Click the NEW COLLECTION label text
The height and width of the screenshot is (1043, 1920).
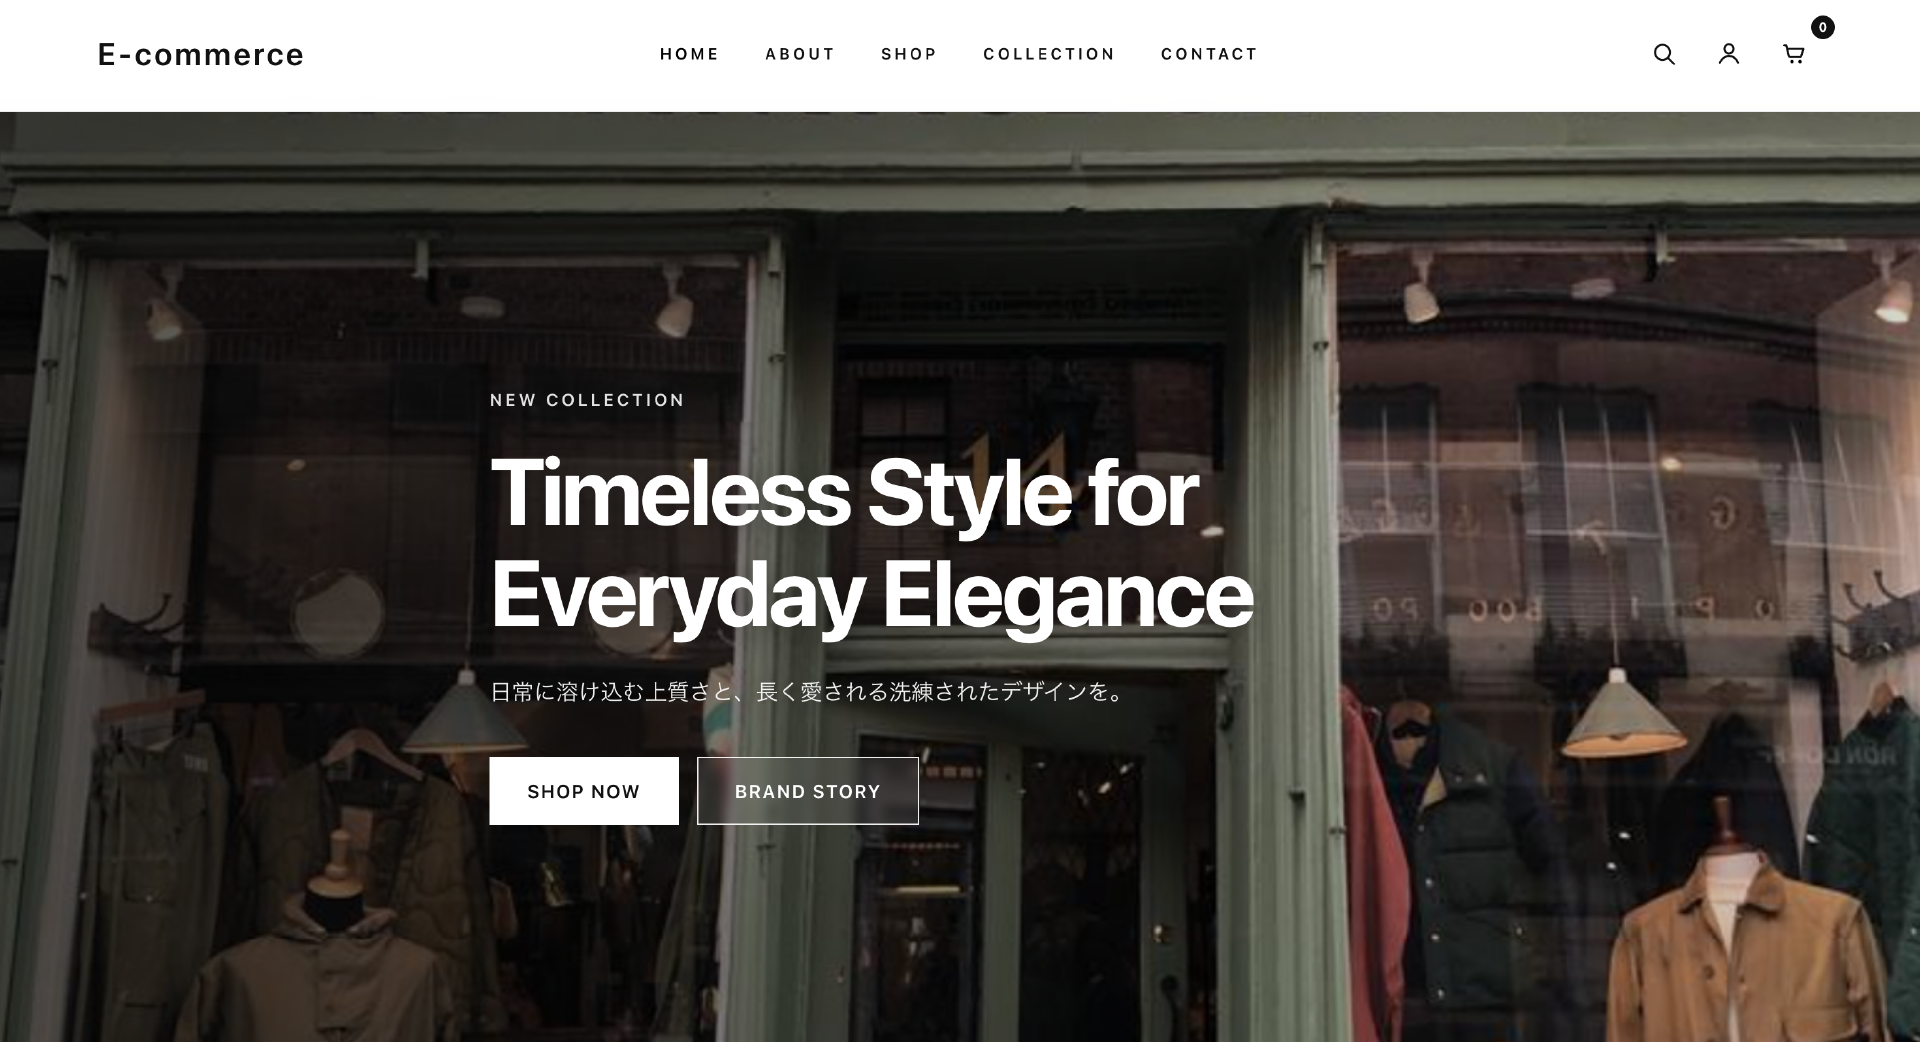click(587, 400)
